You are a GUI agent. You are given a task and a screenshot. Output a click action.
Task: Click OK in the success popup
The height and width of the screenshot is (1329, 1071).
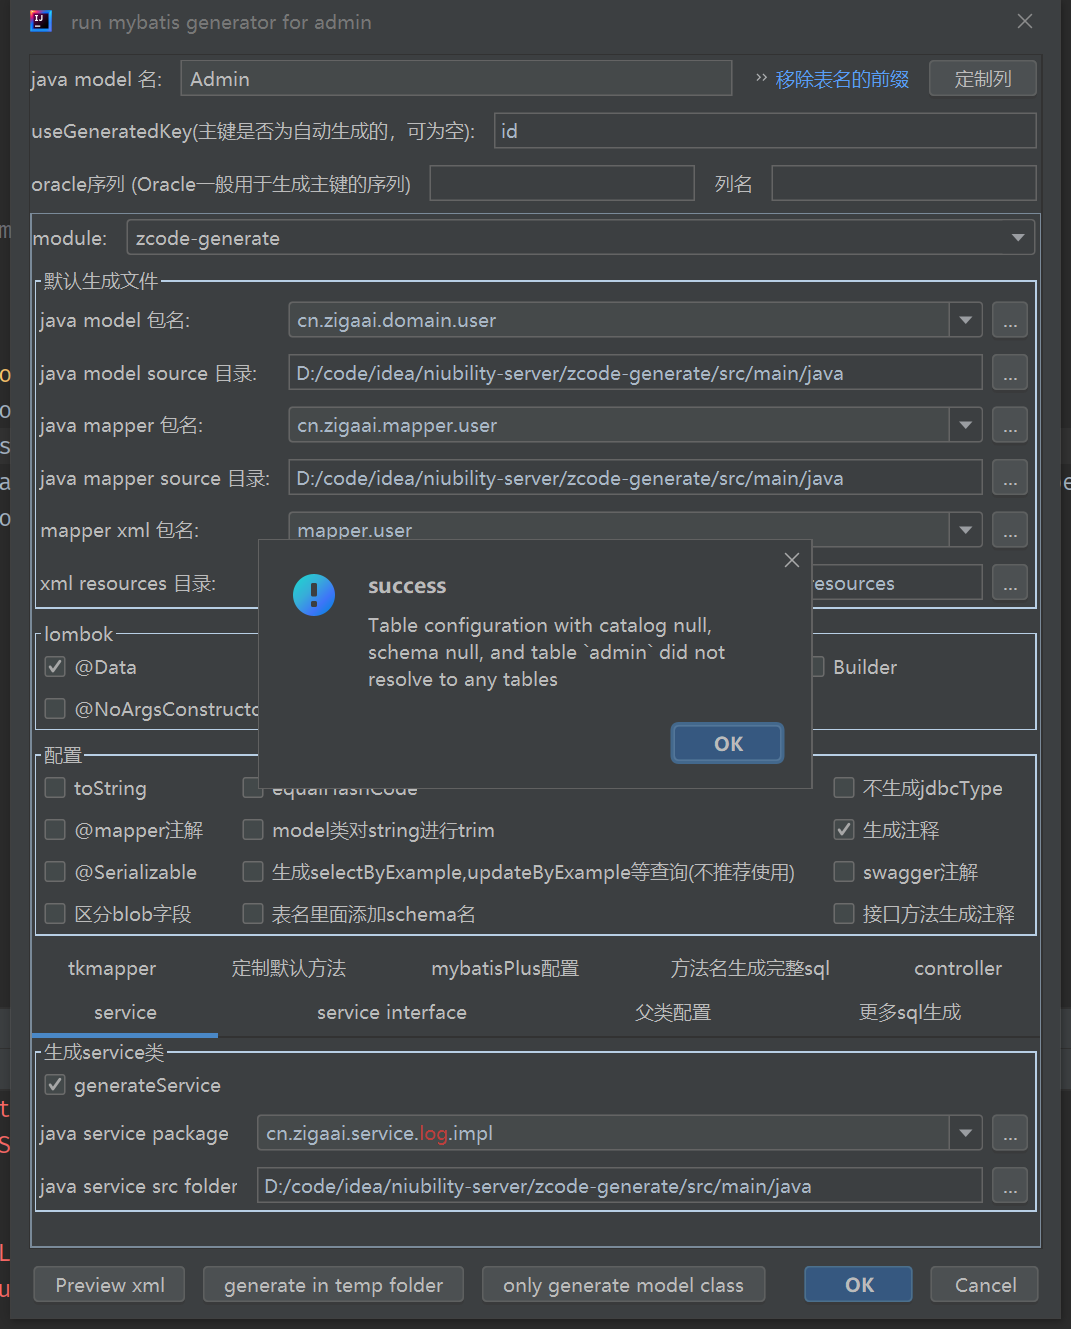click(x=727, y=743)
